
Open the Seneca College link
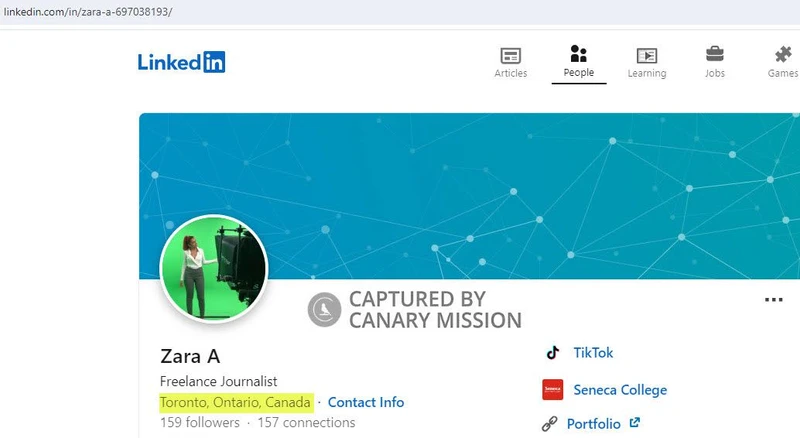(x=620, y=390)
